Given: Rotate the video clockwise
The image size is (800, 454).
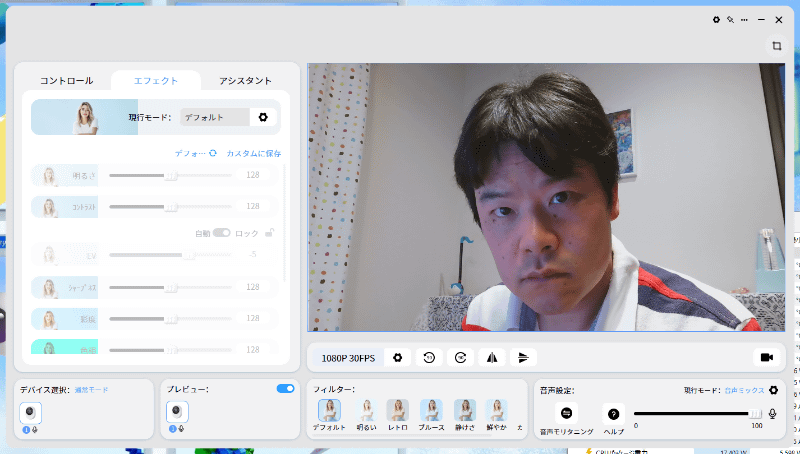Looking at the screenshot, I should coord(460,358).
